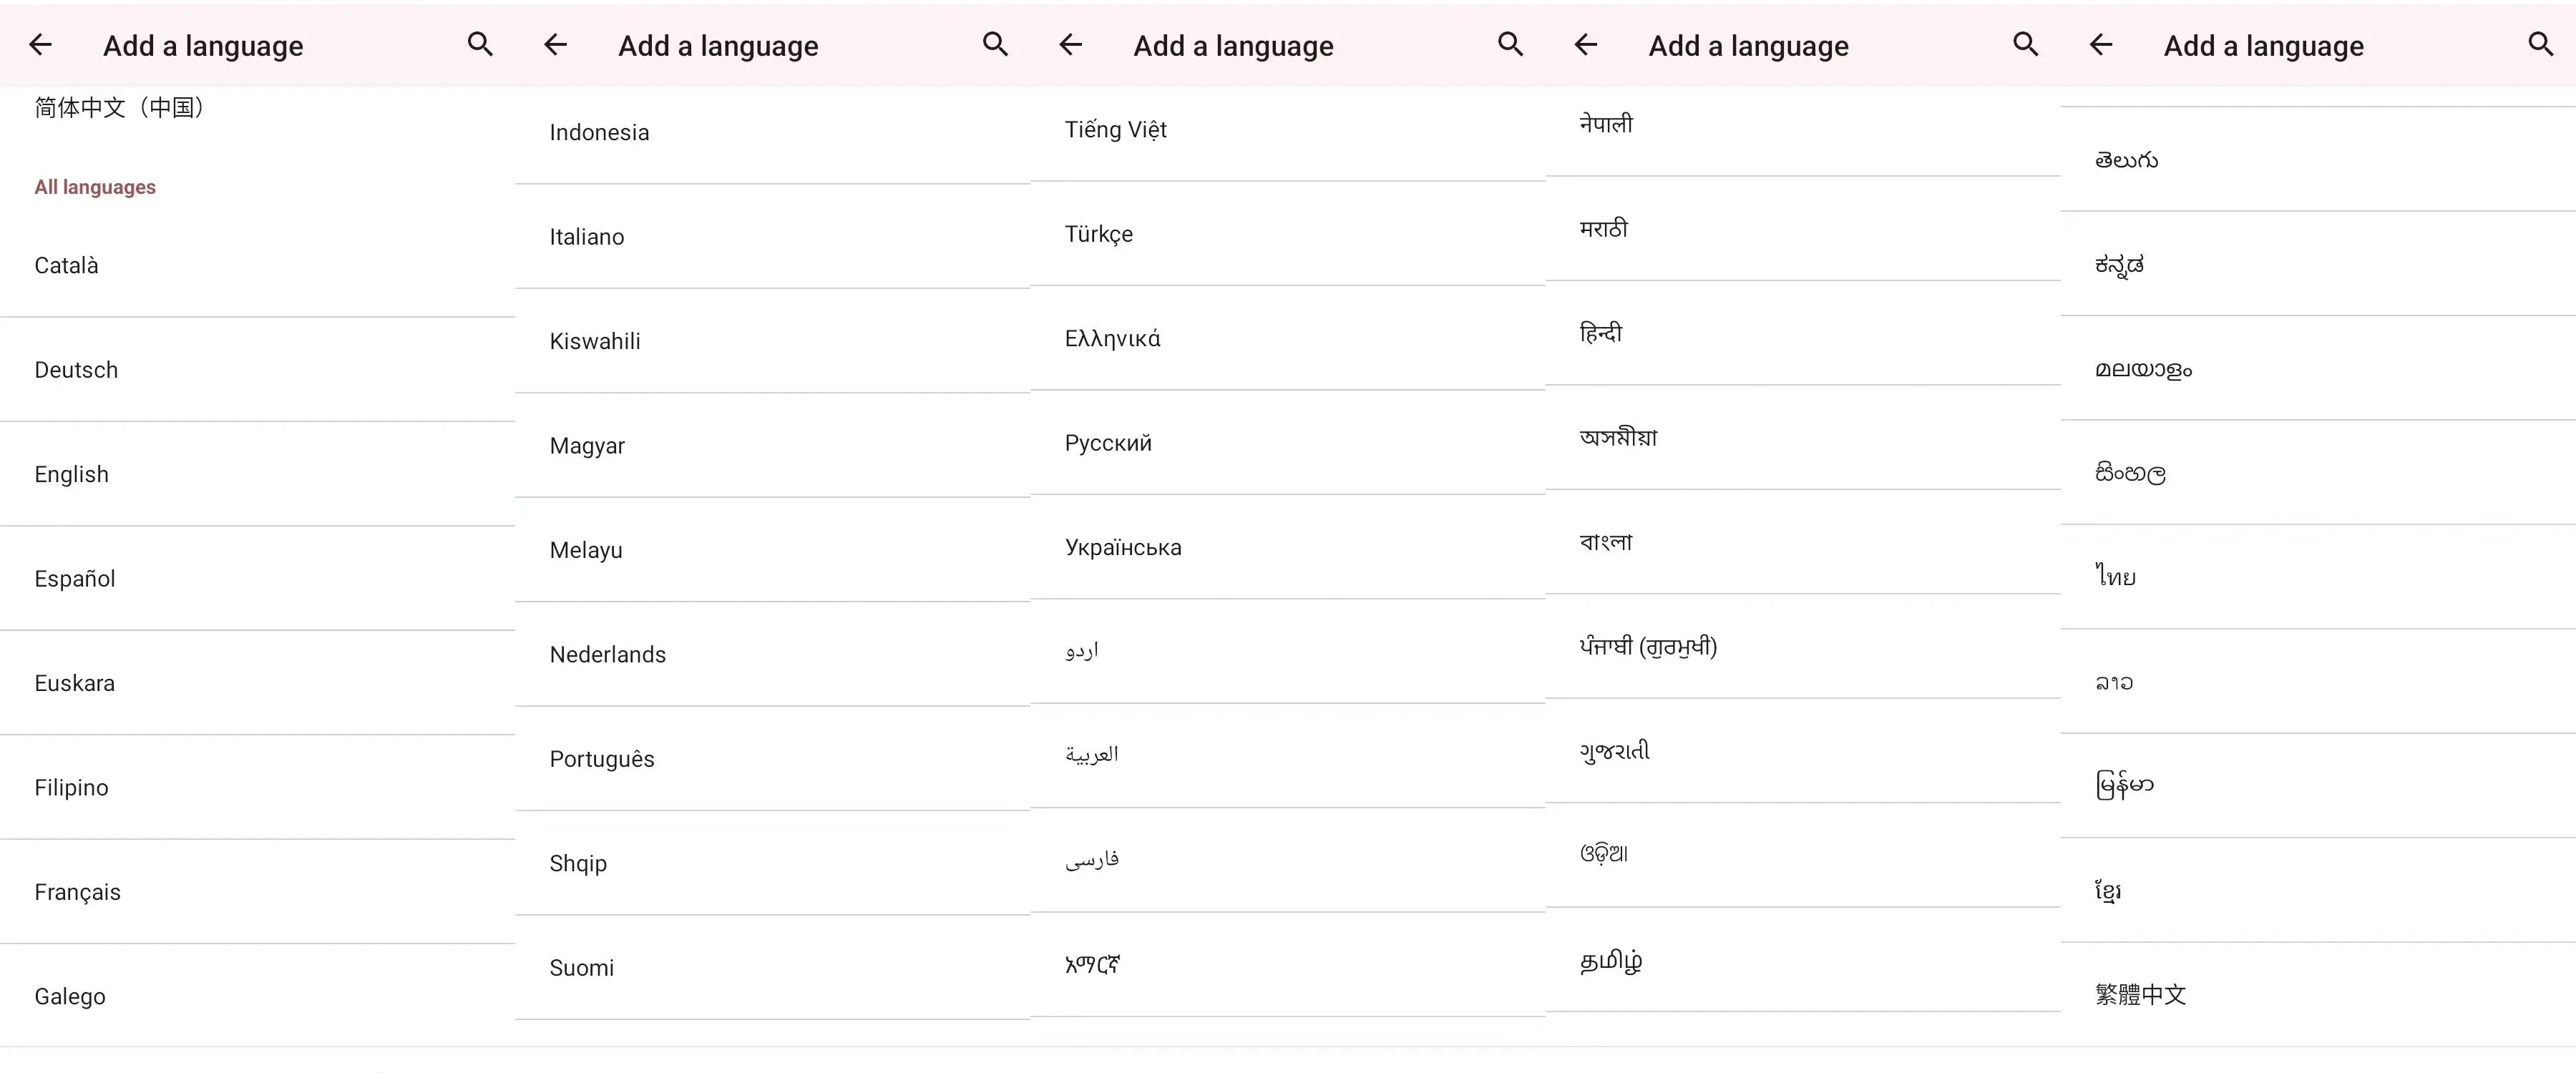
Task: Select Deutsch from the language list
Action: pos(257,370)
